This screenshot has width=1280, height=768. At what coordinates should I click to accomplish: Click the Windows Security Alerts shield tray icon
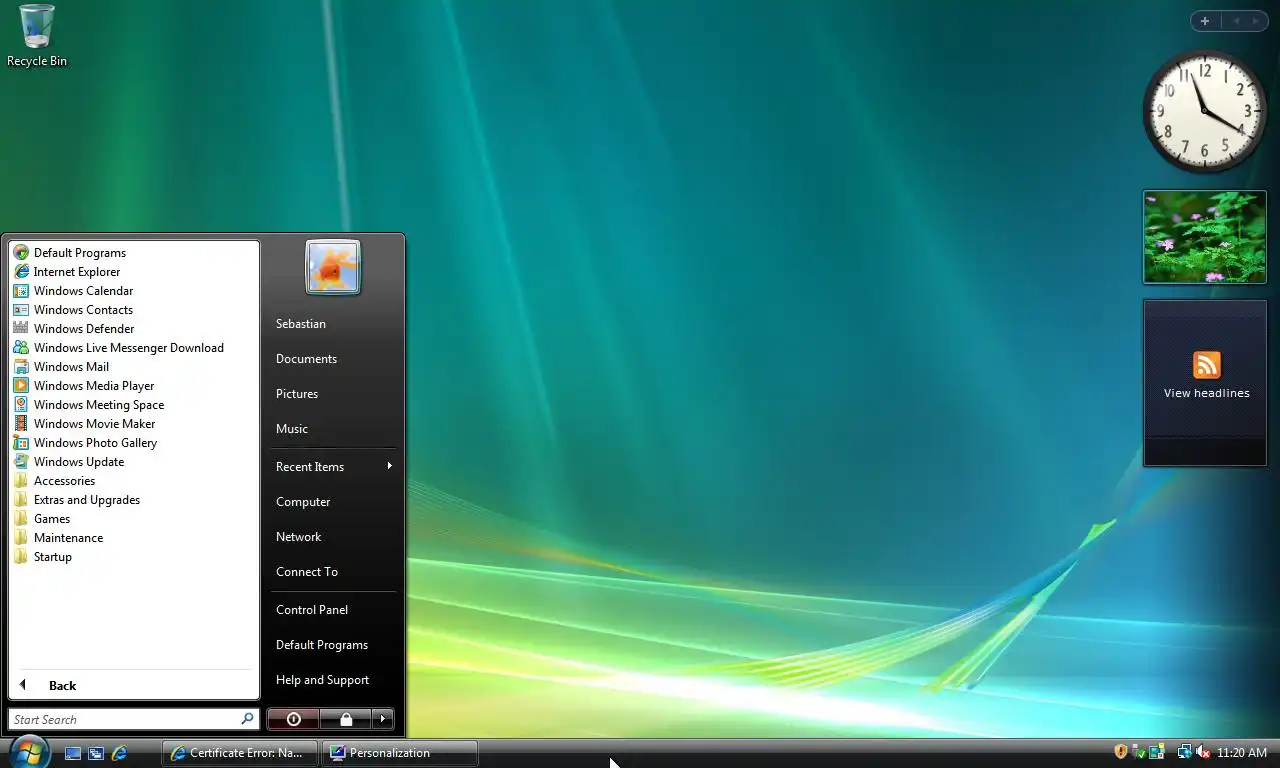(x=1121, y=752)
